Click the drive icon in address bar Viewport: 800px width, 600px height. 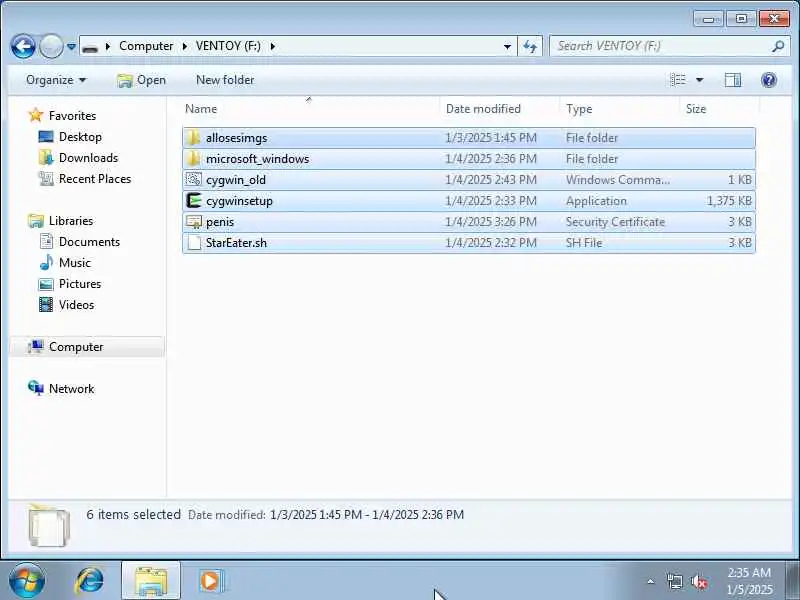(x=90, y=47)
